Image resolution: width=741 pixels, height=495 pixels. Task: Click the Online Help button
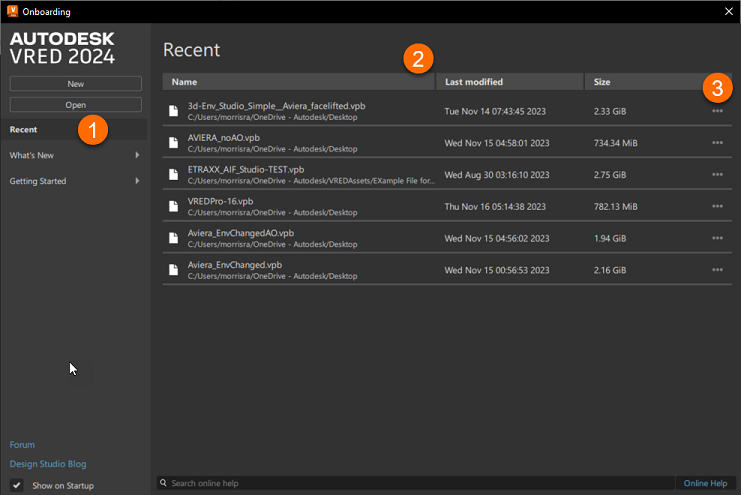(x=705, y=483)
